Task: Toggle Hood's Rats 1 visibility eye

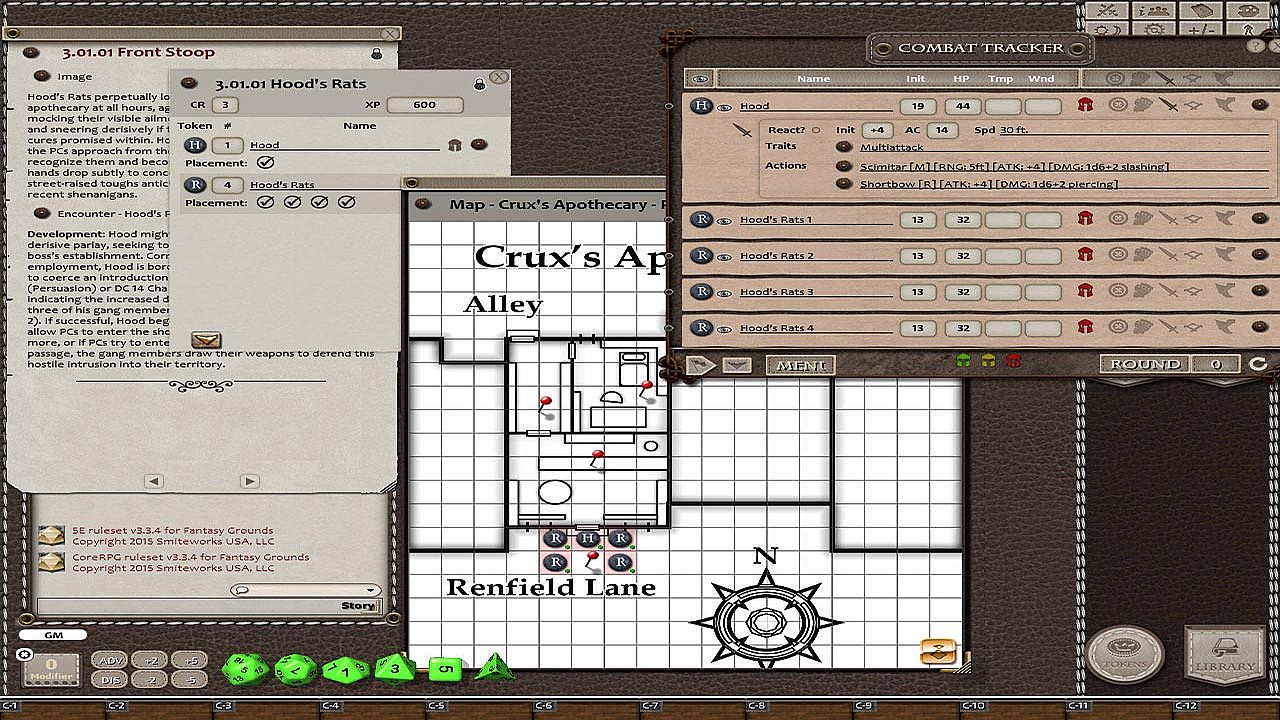Action: coord(725,220)
